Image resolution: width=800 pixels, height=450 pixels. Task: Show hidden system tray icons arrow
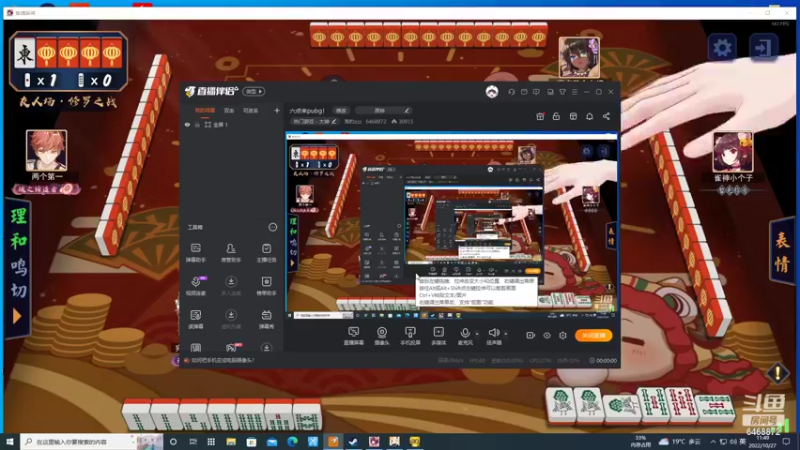coord(713,441)
